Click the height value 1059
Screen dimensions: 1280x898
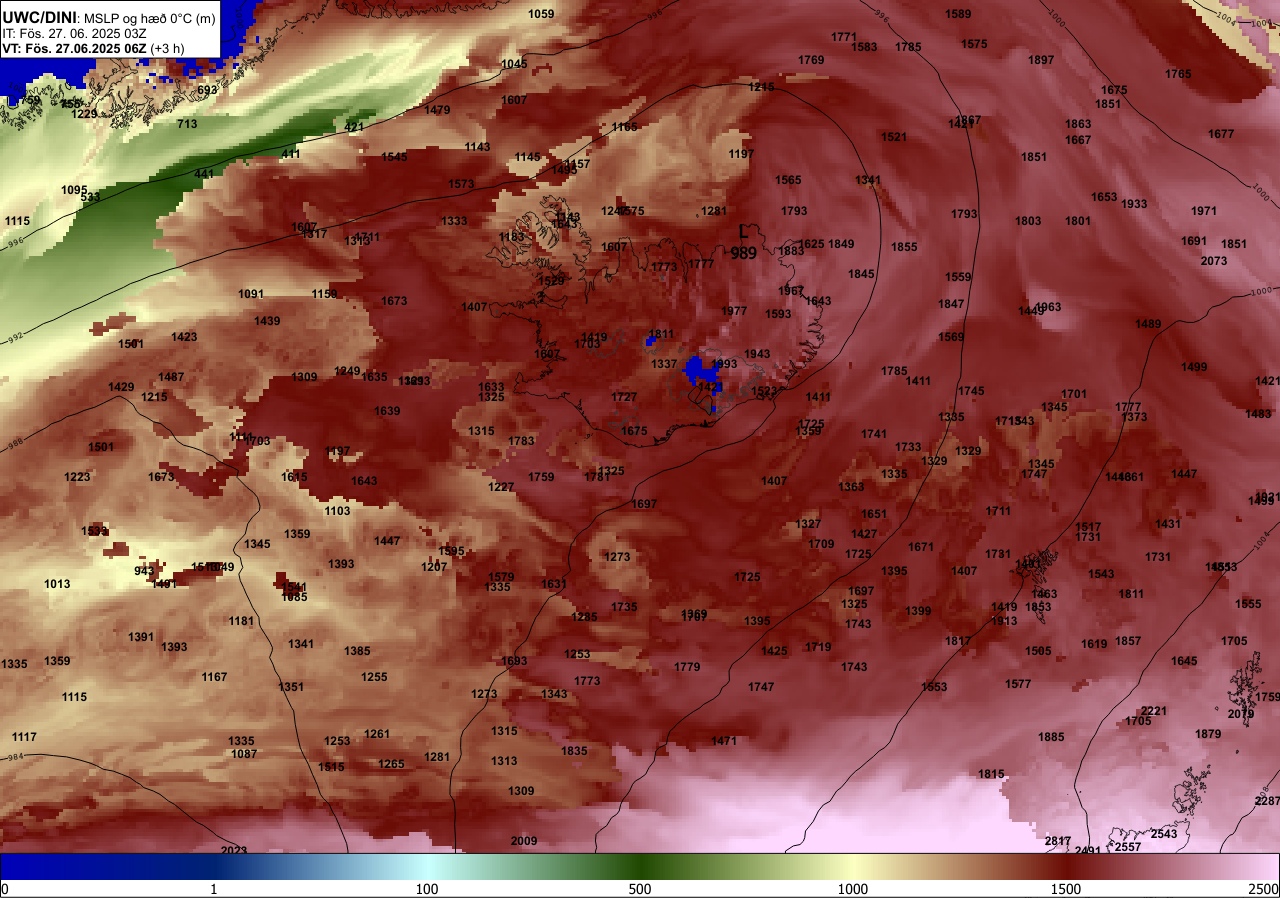coord(541,14)
